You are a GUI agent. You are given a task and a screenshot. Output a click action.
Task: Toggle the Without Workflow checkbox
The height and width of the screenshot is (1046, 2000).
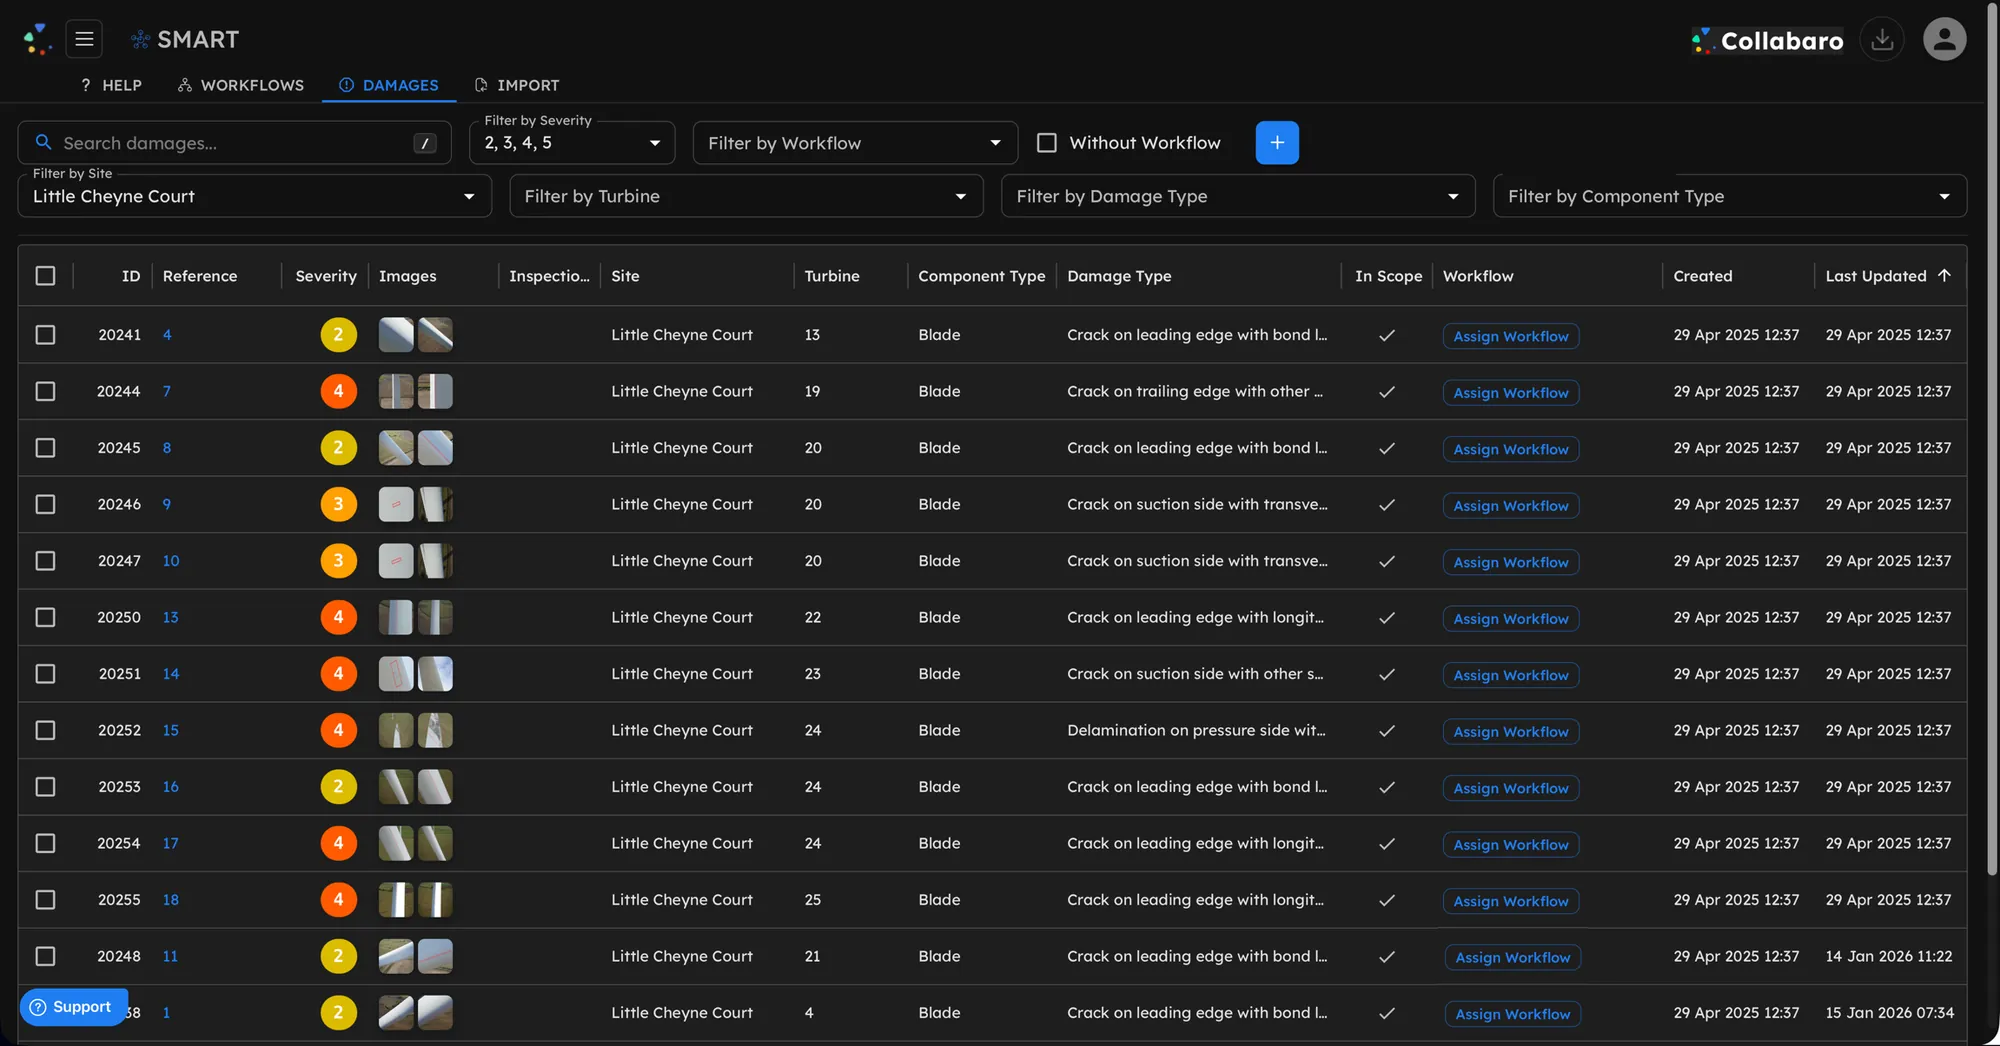[x=1047, y=143]
